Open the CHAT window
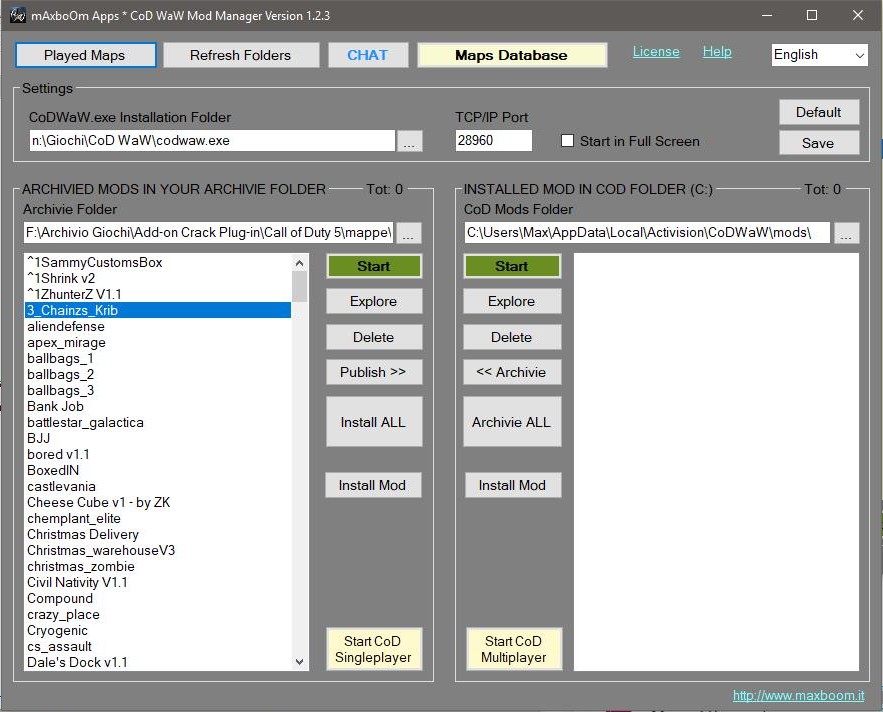 (x=368, y=55)
